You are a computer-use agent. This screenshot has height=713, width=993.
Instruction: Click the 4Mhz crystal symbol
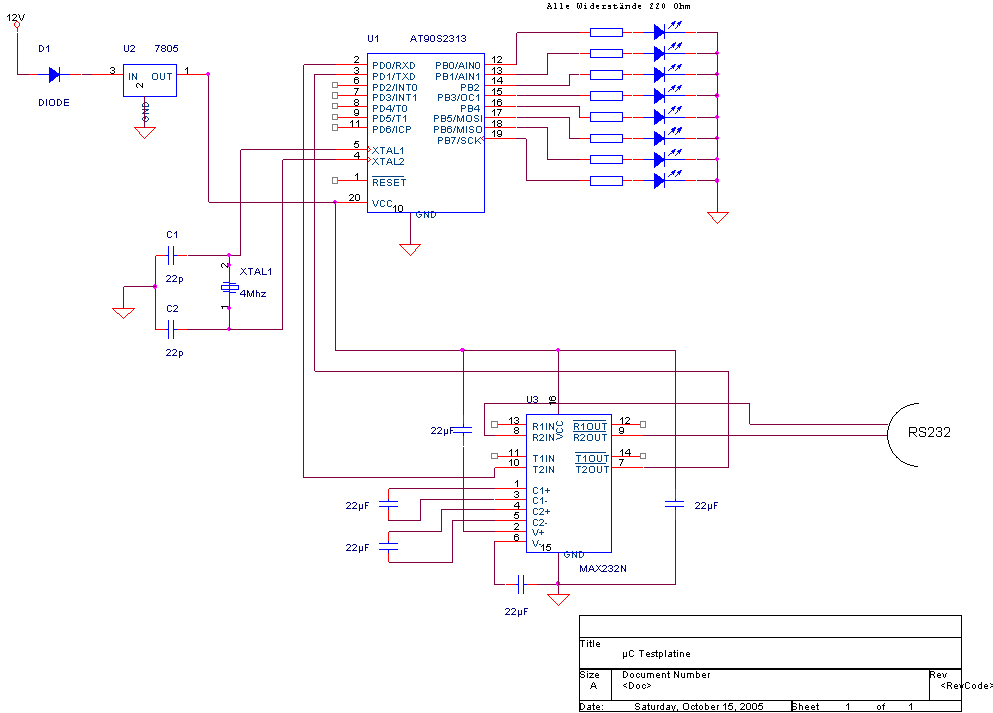[229, 287]
